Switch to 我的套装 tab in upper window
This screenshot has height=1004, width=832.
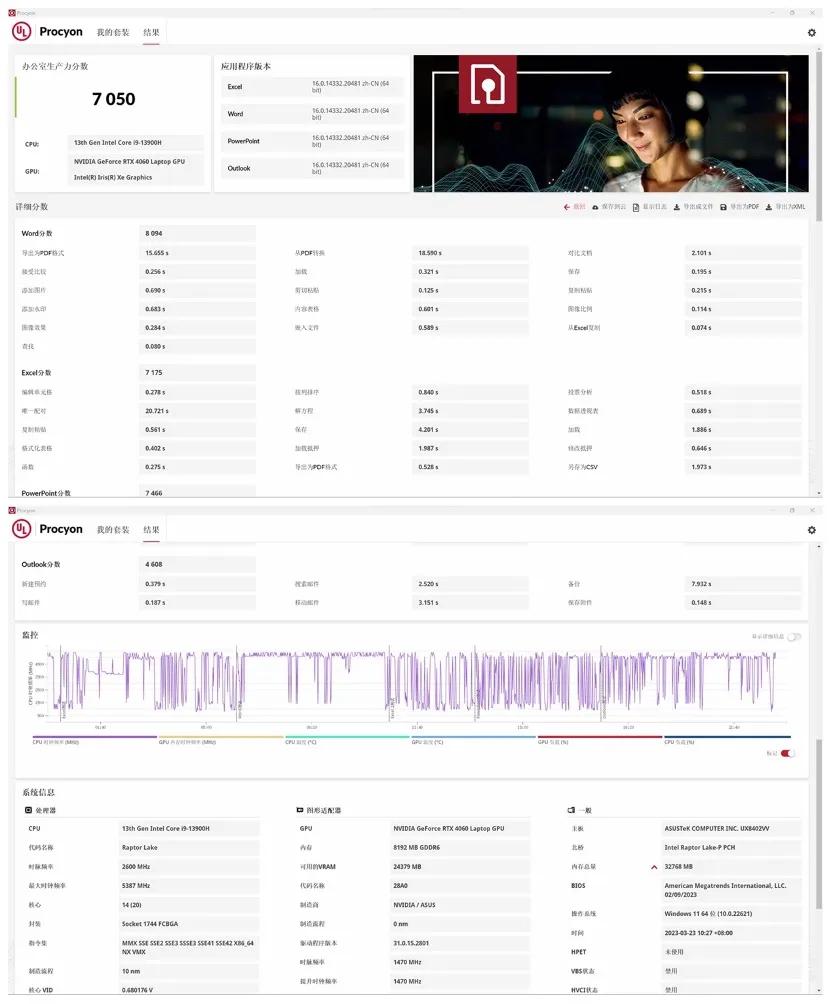(113, 32)
